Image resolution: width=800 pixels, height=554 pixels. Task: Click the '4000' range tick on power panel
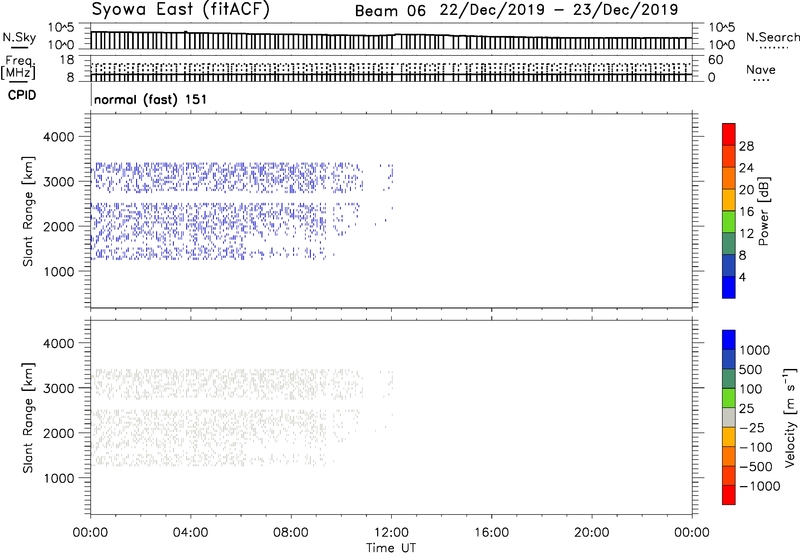(59, 137)
